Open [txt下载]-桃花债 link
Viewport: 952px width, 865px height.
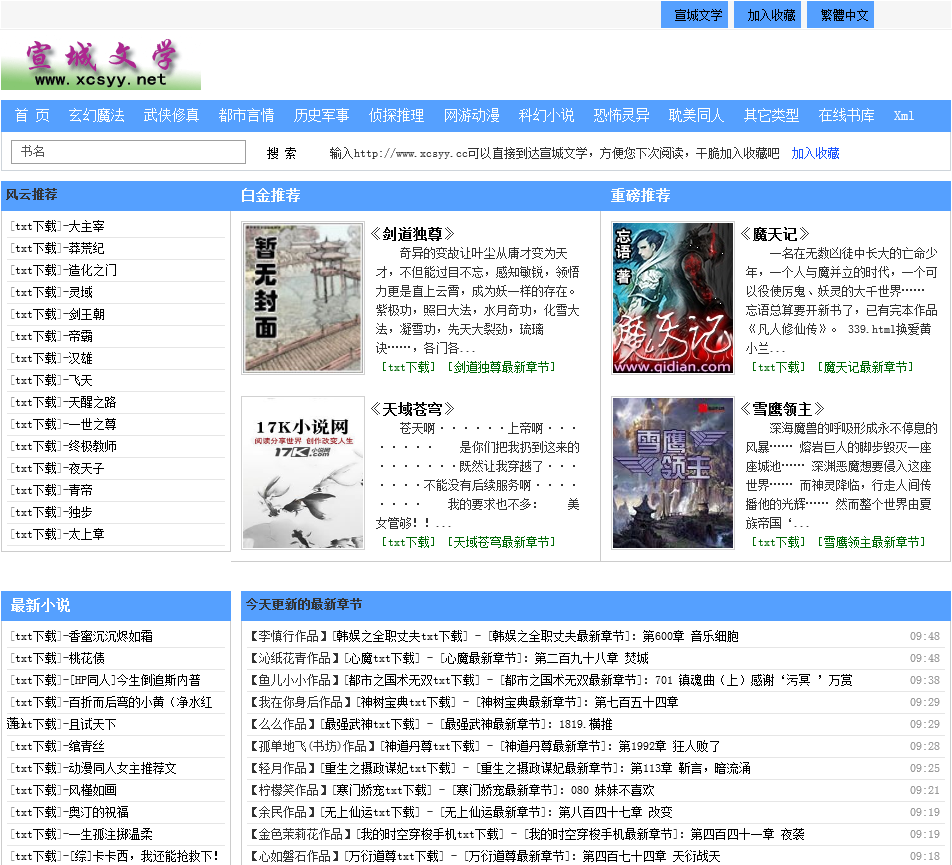57,658
